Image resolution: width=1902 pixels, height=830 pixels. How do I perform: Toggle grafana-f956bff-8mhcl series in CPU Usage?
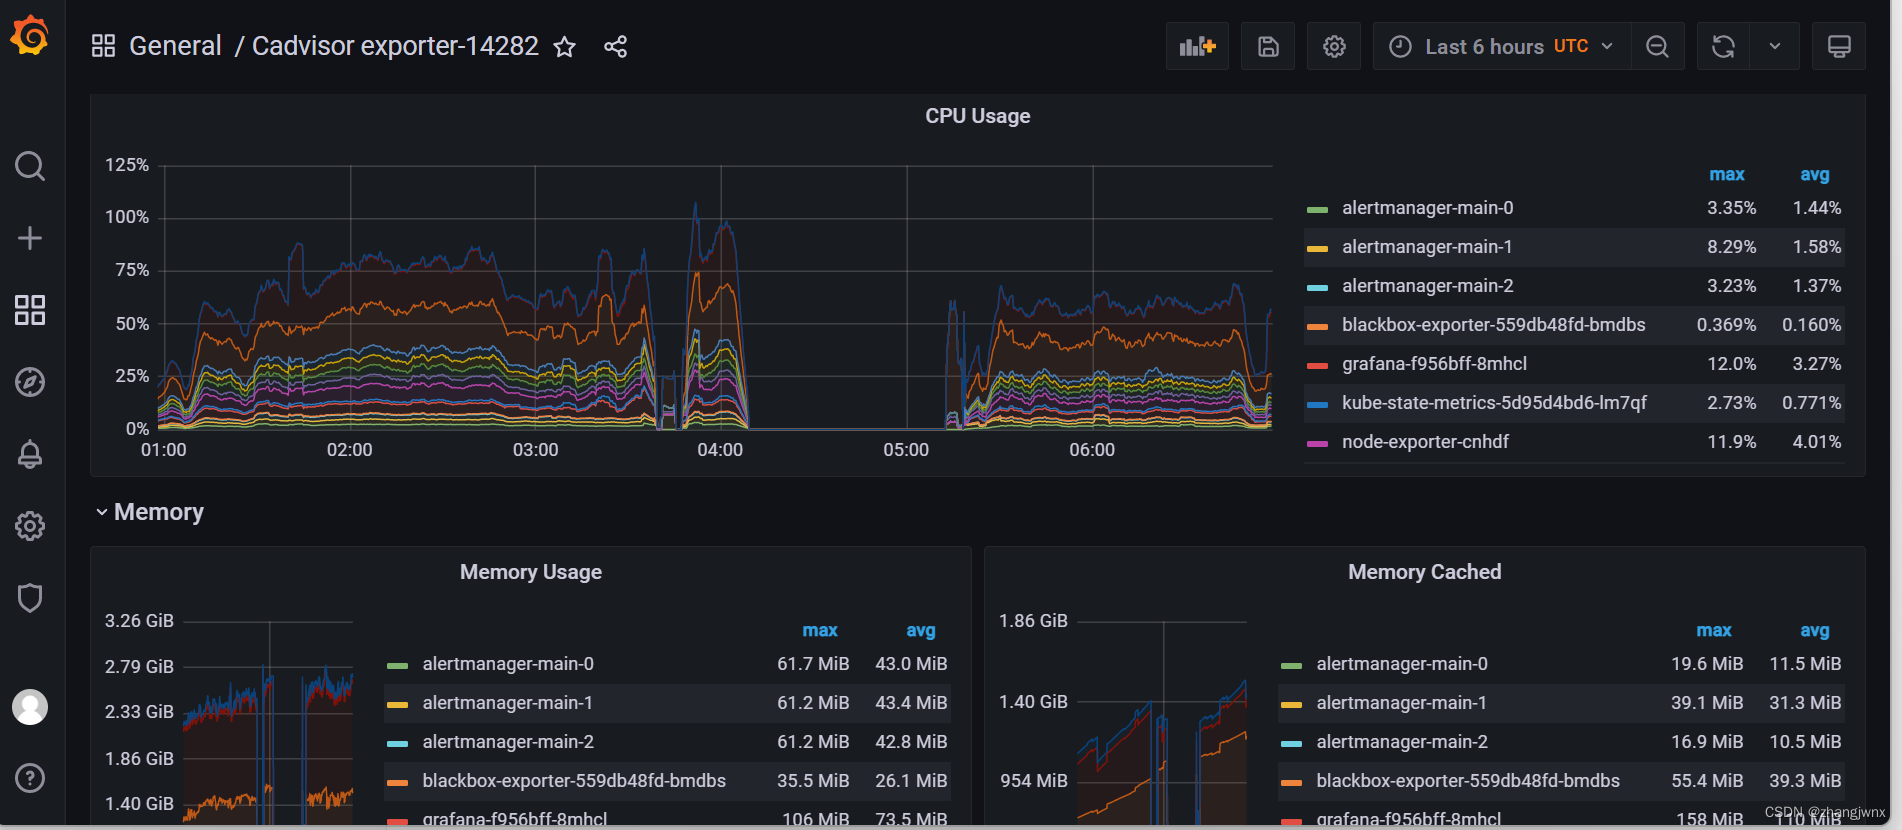point(1434,364)
